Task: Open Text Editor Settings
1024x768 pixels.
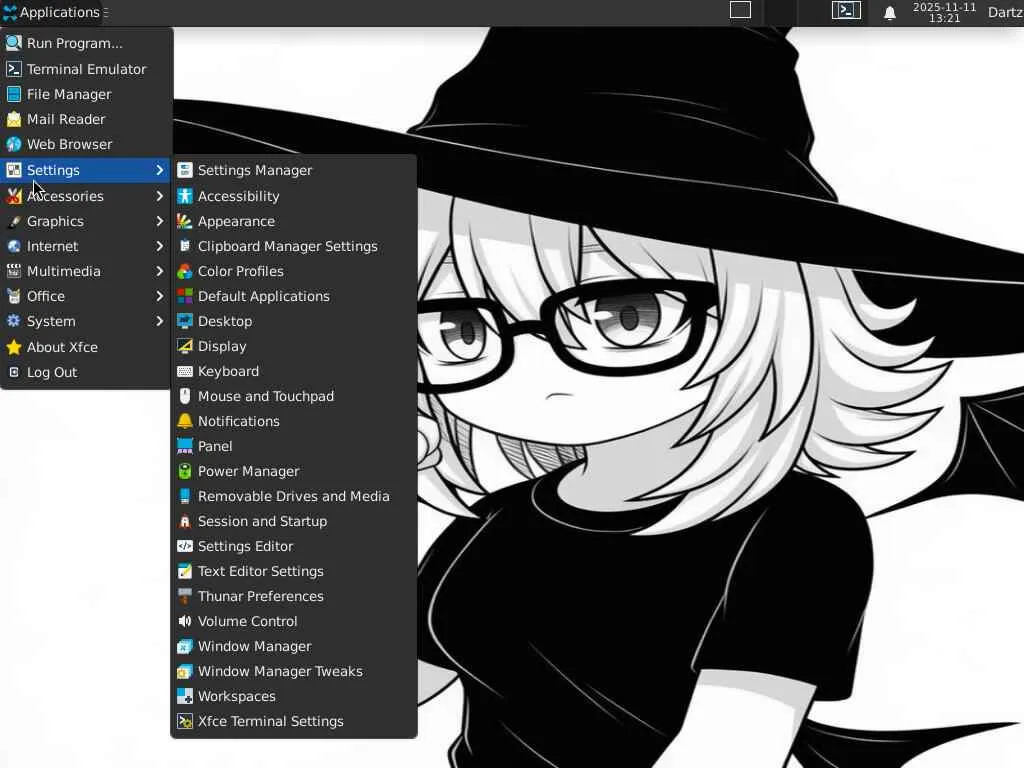Action: click(x=294, y=571)
